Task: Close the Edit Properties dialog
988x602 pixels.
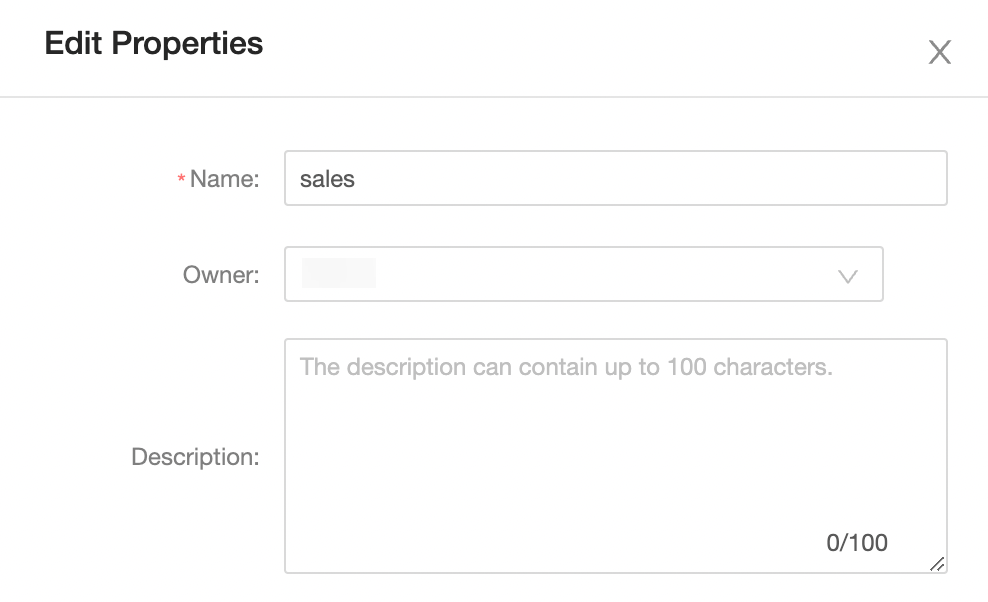Action: (x=939, y=52)
